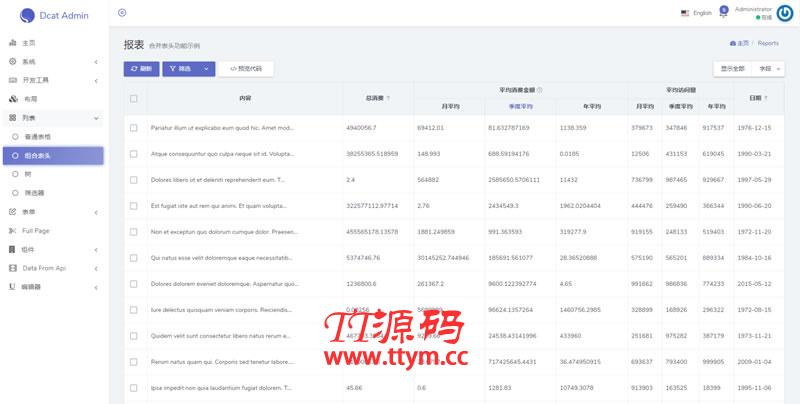Click the cell value 30145252.744946

point(443,258)
